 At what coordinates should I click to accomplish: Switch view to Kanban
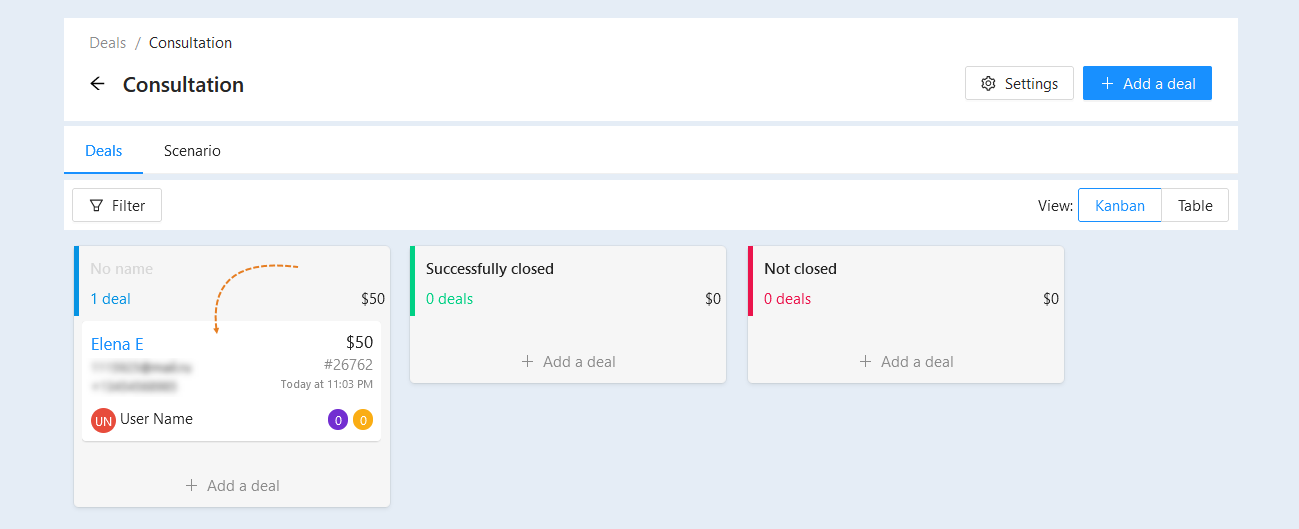pyautogui.click(x=1119, y=205)
